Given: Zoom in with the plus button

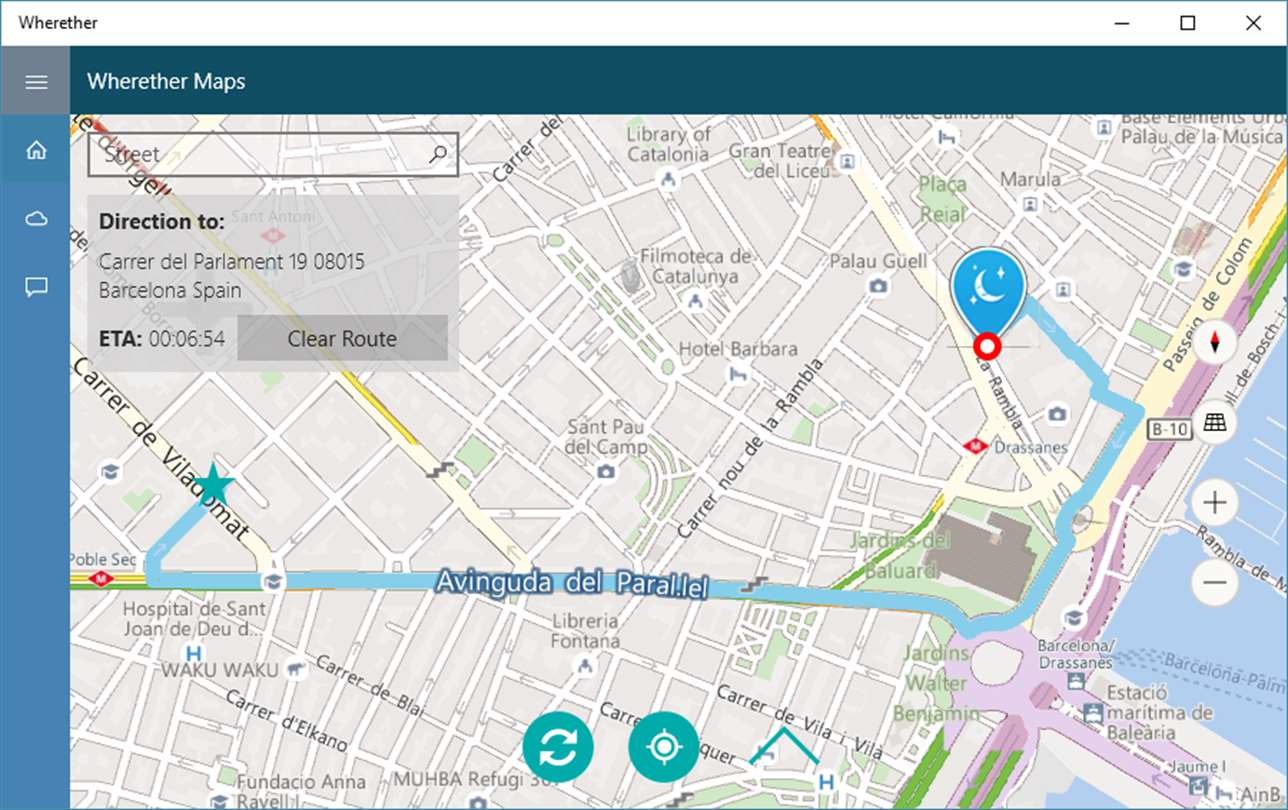Looking at the screenshot, I should (1214, 501).
